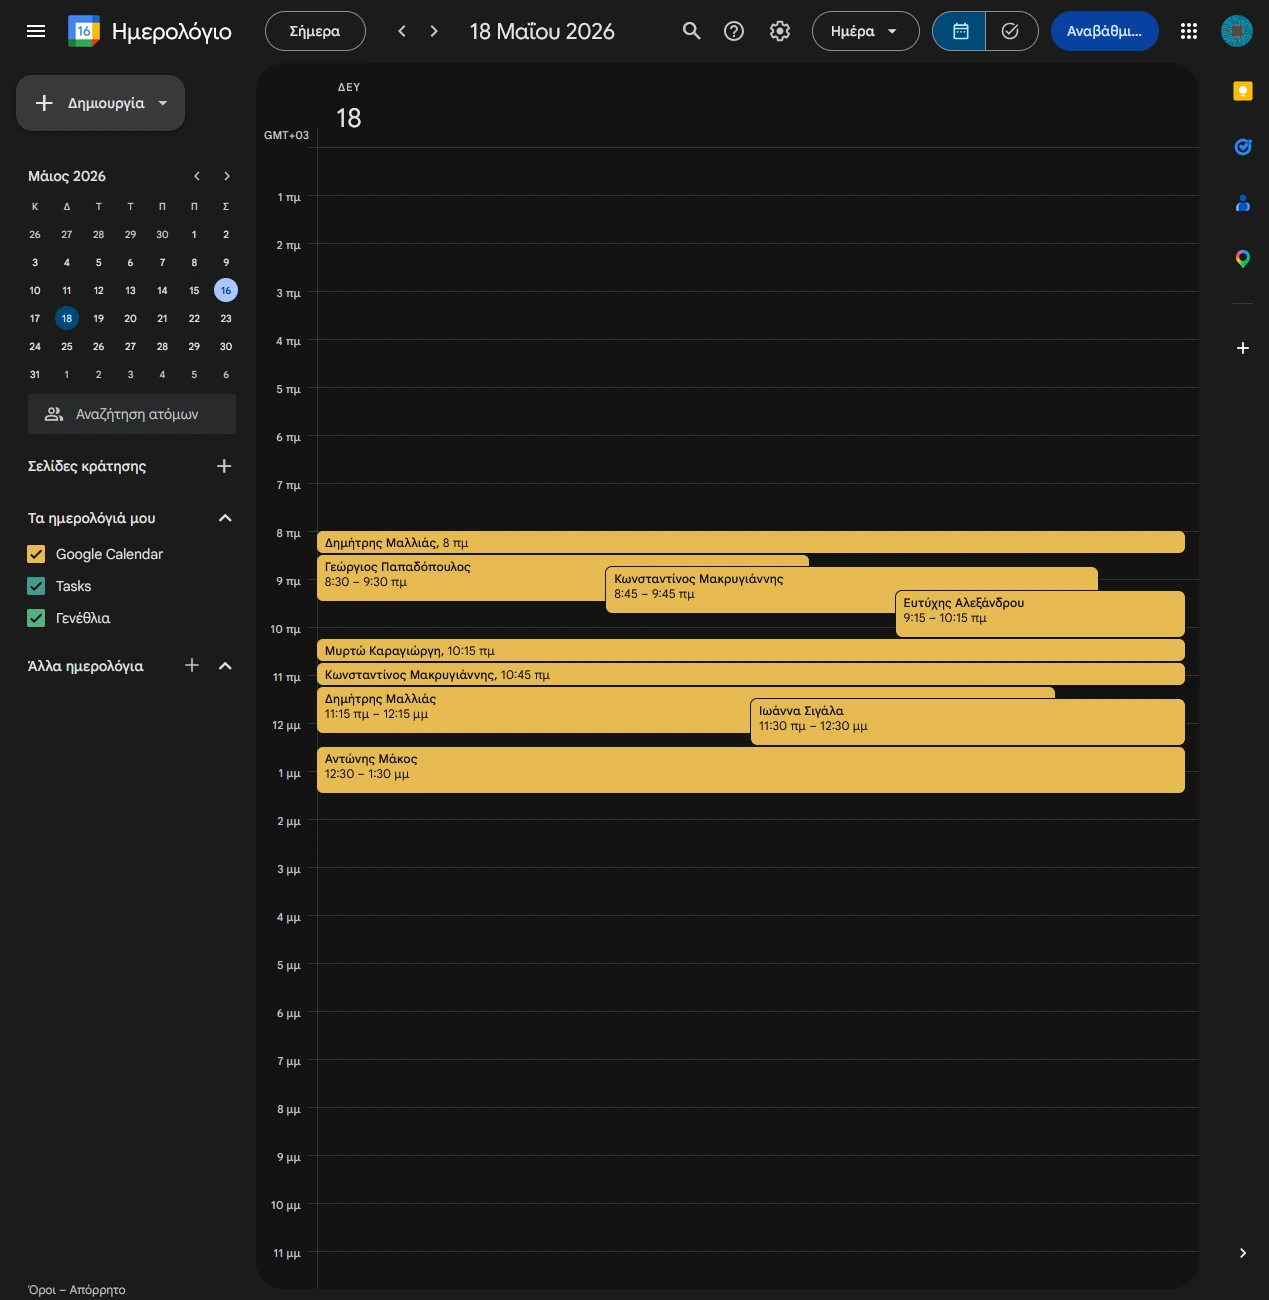Image resolution: width=1269 pixels, height=1300 pixels.
Task: Open the Αντώνης Μάκος 12:30 event
Action: [x=750, y=770]
